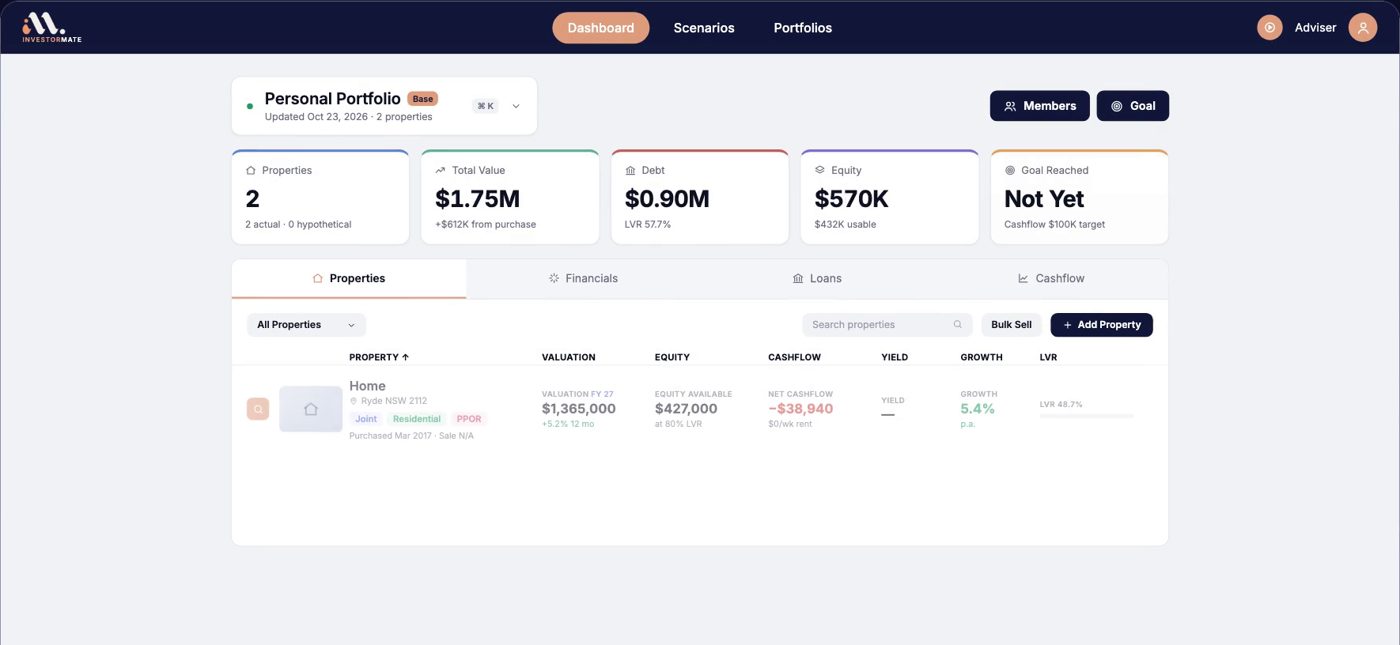The width and height of the screenshot is (1400, 645).
Task: Focus the Search properties field
Action: point(887,325)
